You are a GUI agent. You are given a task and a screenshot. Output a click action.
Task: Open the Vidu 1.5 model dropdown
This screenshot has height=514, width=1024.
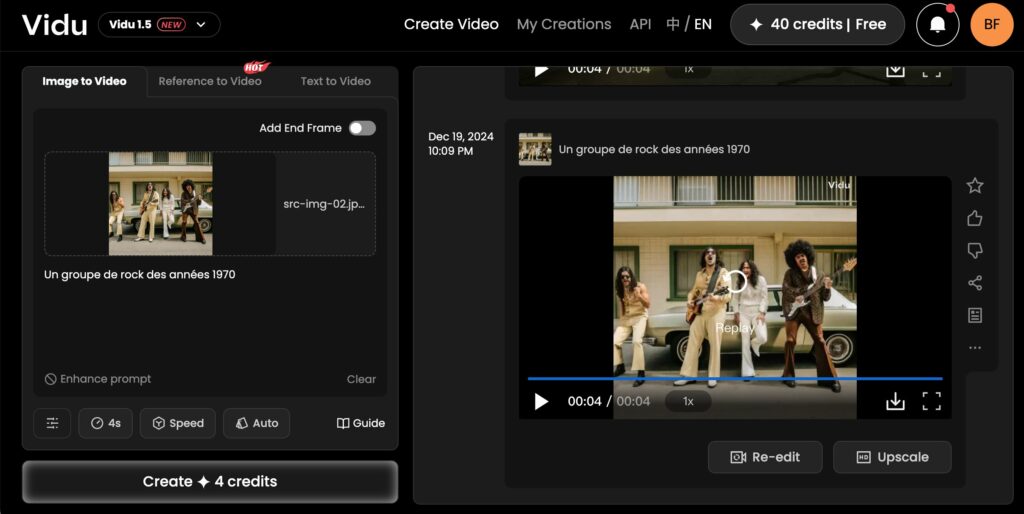coord(159,25)
